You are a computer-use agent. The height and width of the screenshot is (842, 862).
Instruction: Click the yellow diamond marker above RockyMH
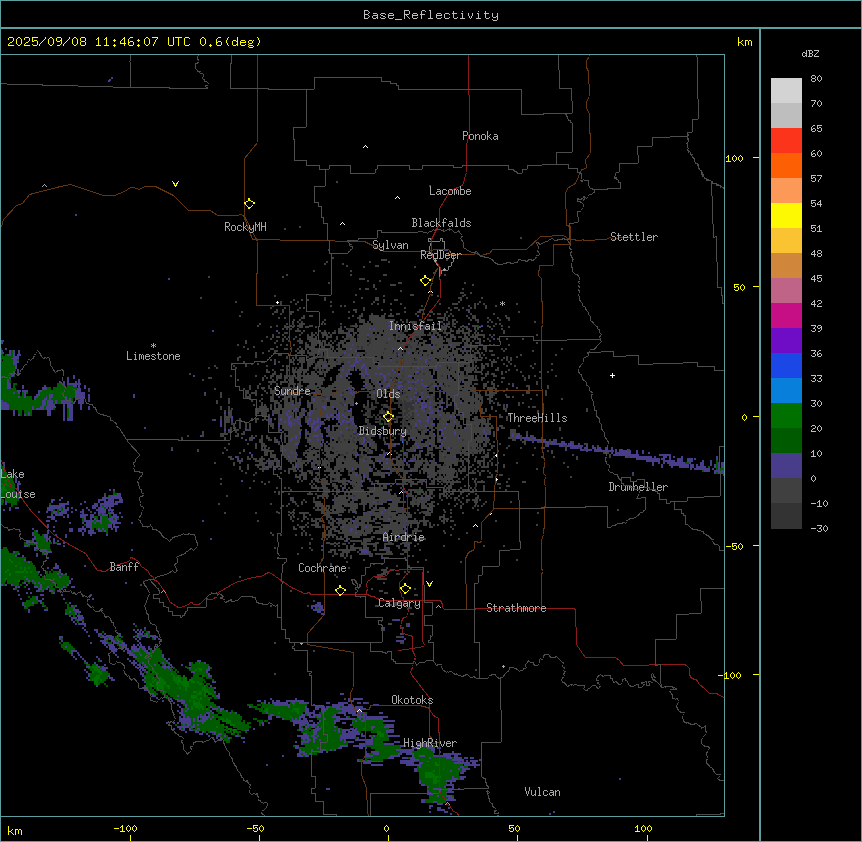pyautogui.click(x=250, y=204)
